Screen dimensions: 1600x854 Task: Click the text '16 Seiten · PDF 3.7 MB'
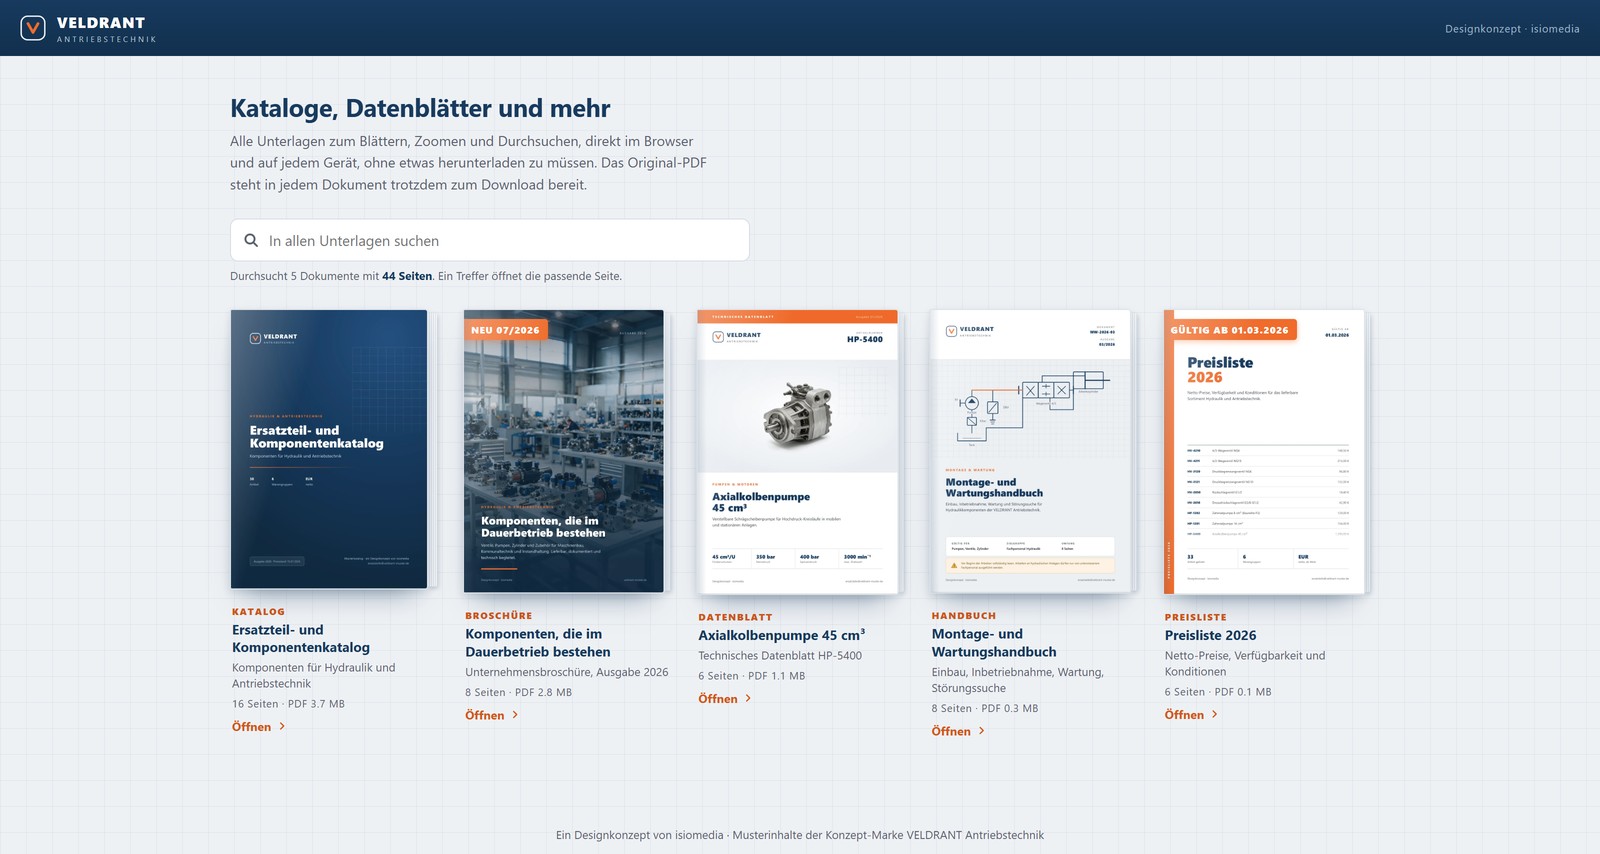click(288, 704)
